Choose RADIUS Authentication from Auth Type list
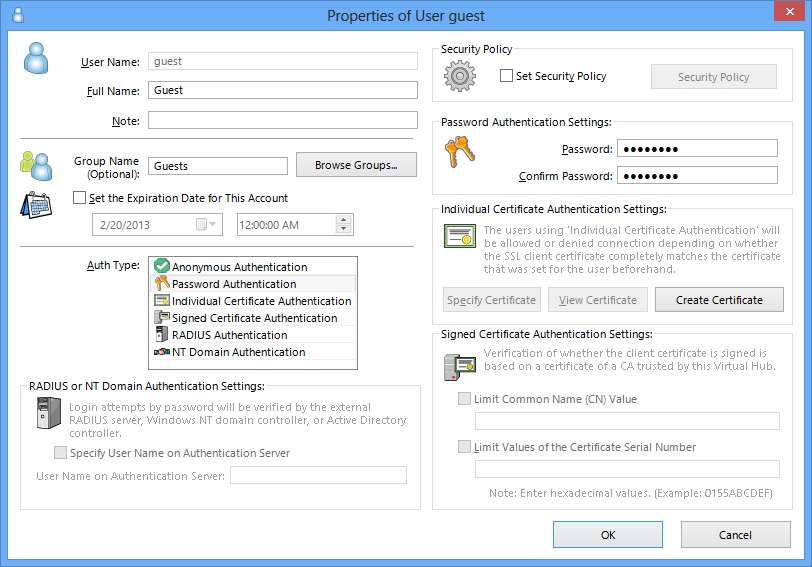The height and width of the screenshot is (567, 812). coord(229,335)
